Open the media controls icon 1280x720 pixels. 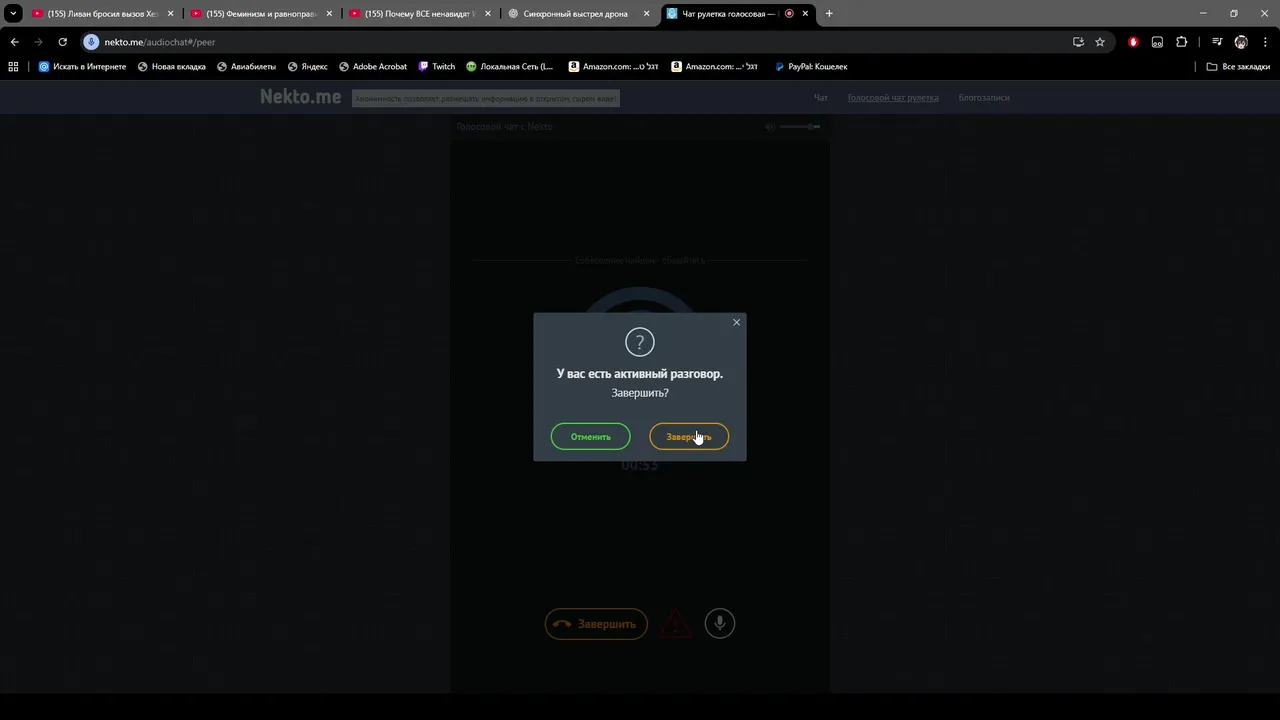1217,42
